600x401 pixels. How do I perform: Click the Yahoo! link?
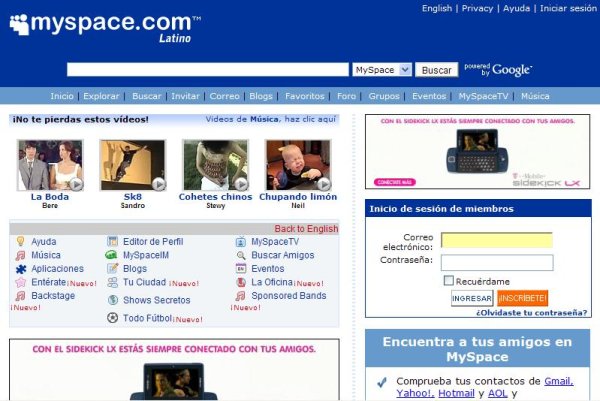[x=415, y=393]
